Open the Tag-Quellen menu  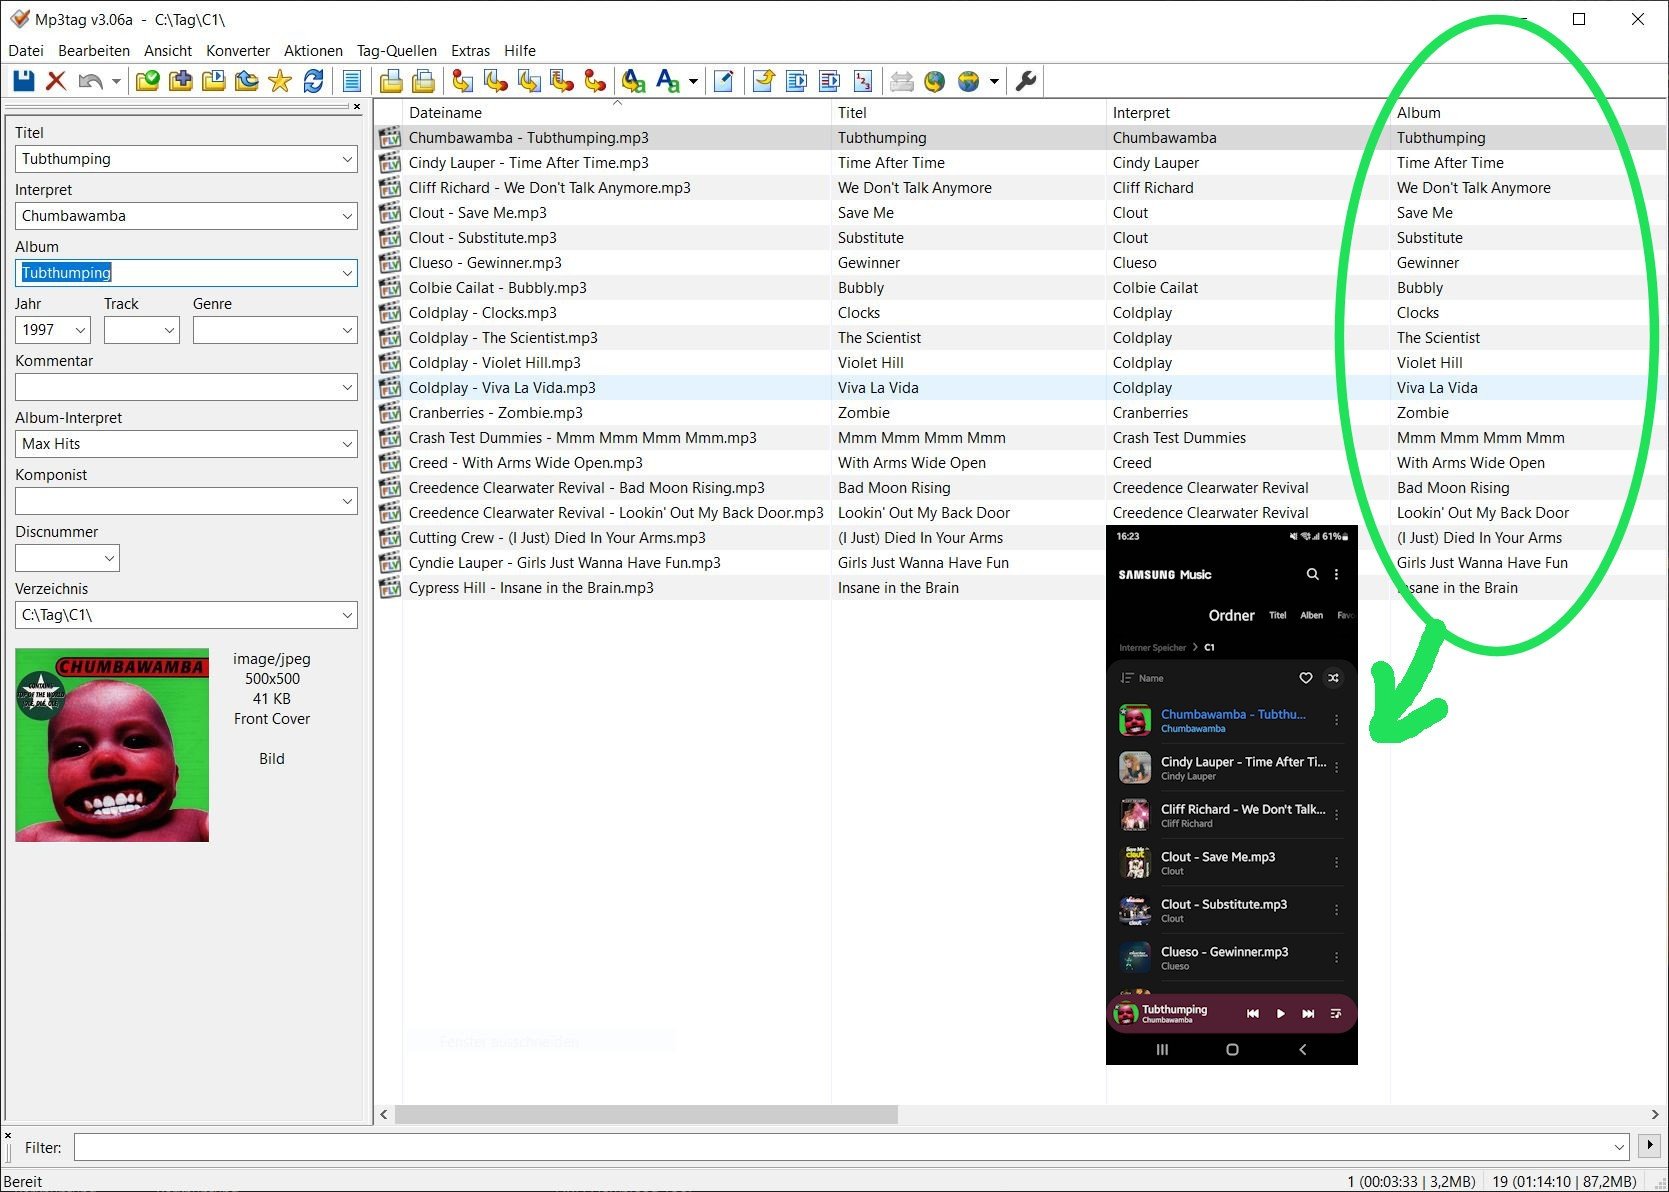pos(397,51)
